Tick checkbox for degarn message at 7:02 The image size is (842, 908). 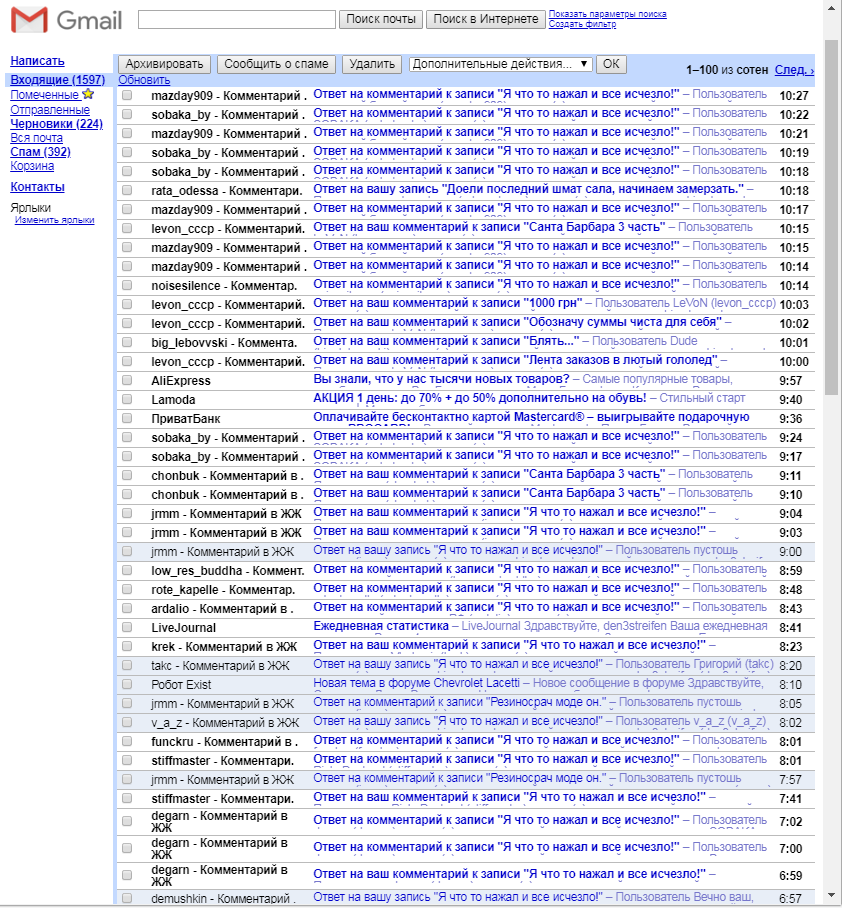coord(127,821)
